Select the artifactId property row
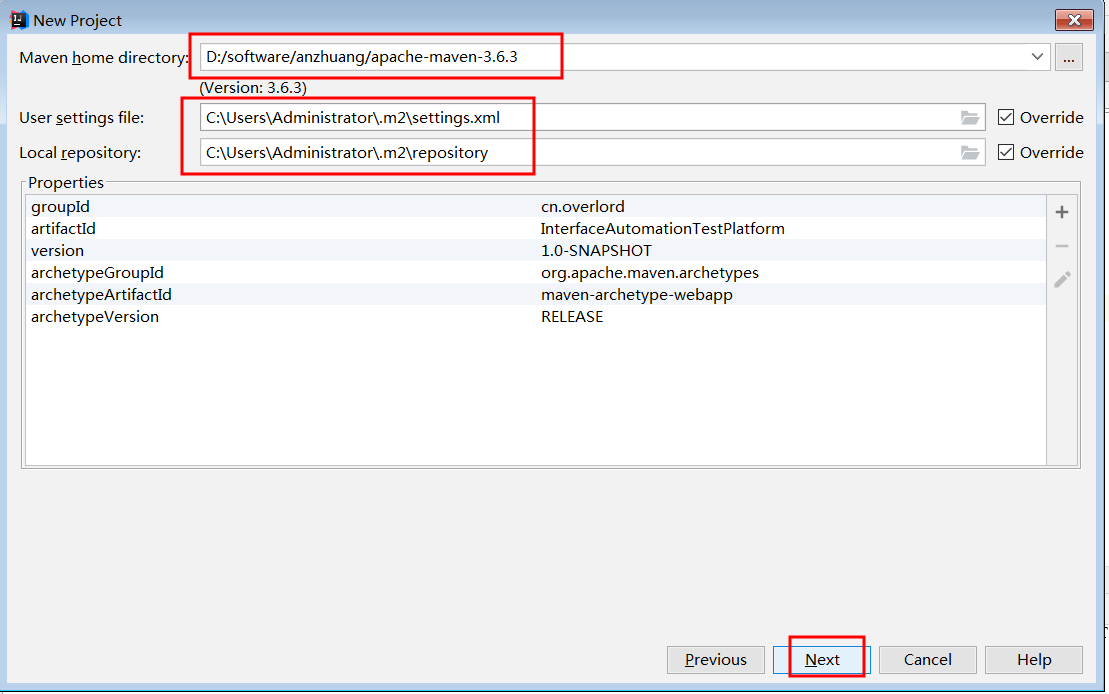Image resolution: width=1109 pixels, height=694 pixels. point(535,229)
